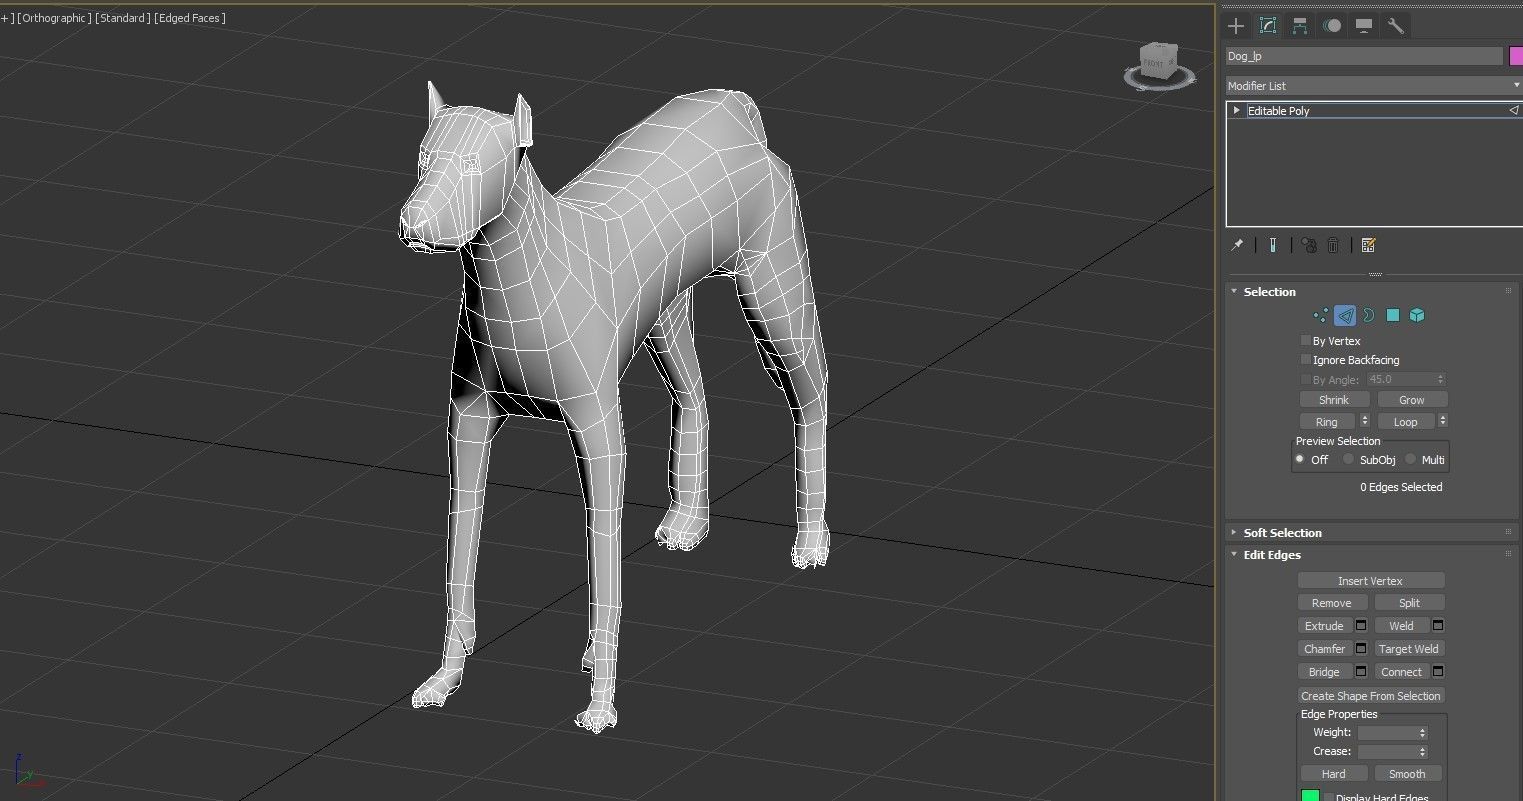This screenshot has height=801, width=1523.
Task: Open the Motion command panel tab
Action: pos(1332,26)
